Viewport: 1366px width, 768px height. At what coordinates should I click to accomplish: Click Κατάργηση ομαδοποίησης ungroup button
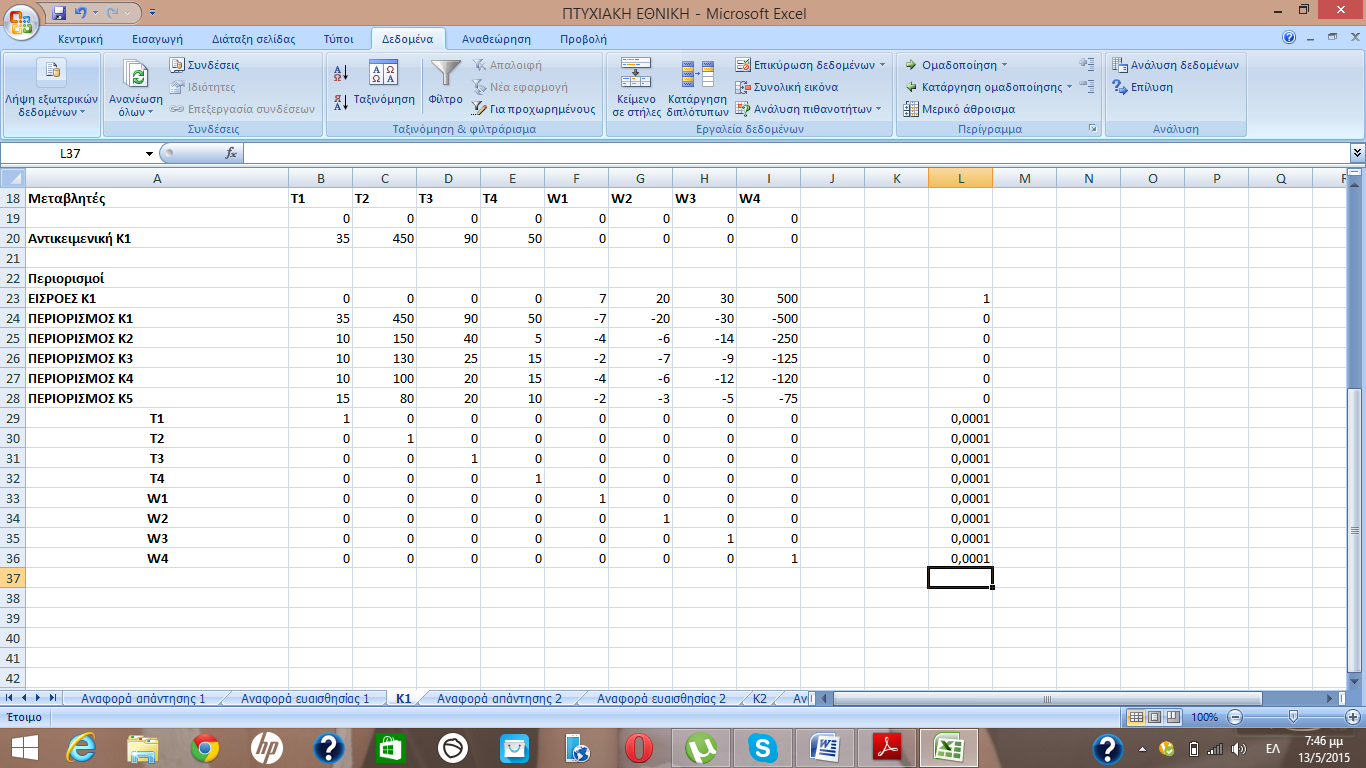pos(983,87)
